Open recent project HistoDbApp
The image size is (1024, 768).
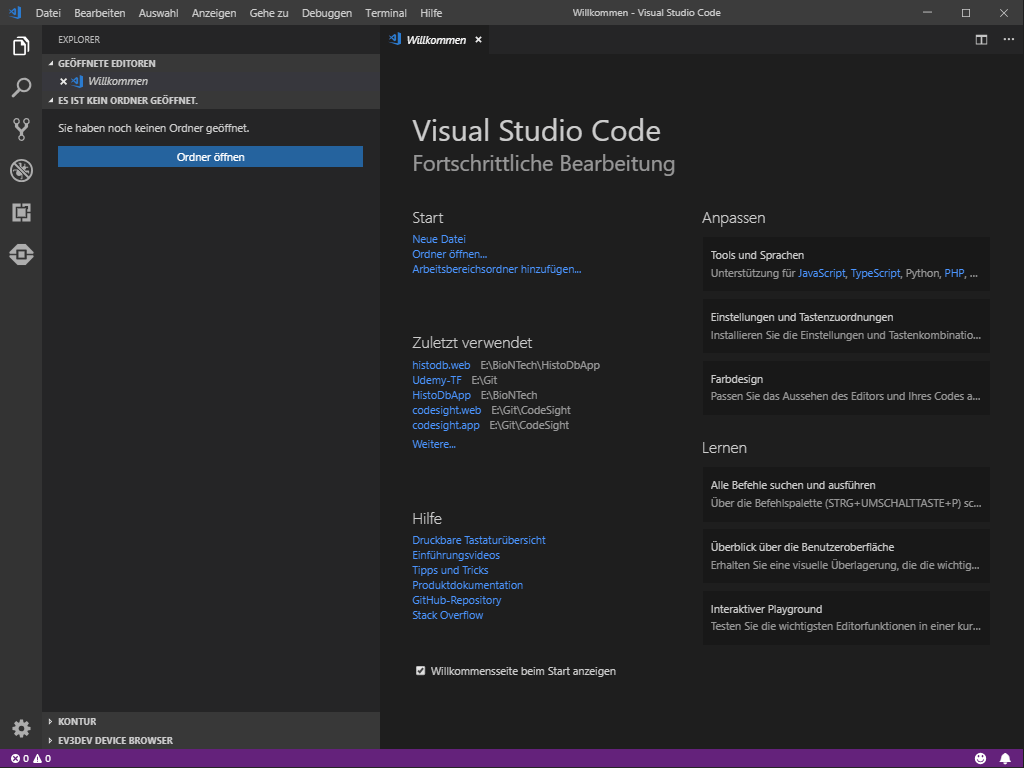tap(441, 395)
